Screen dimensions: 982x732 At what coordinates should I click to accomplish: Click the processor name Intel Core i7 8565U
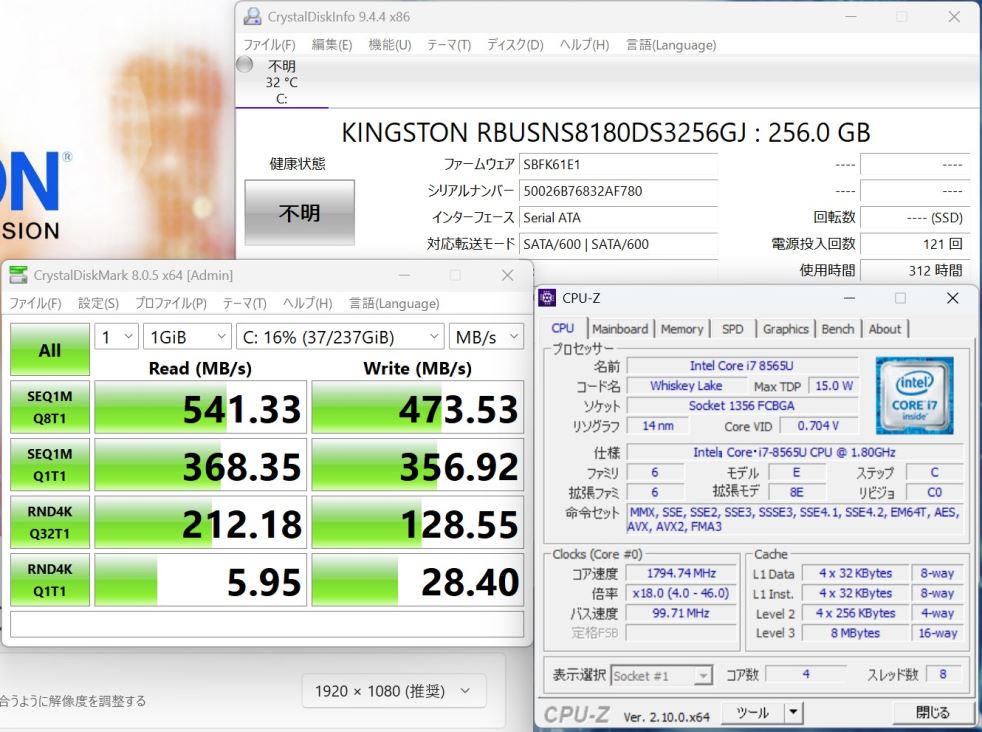click(x=742, y=366)
